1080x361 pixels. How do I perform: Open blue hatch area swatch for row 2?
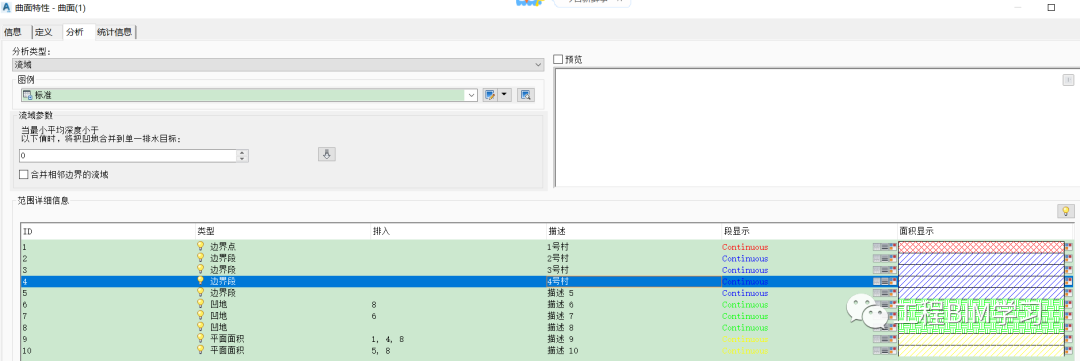(x=982, y=258)
